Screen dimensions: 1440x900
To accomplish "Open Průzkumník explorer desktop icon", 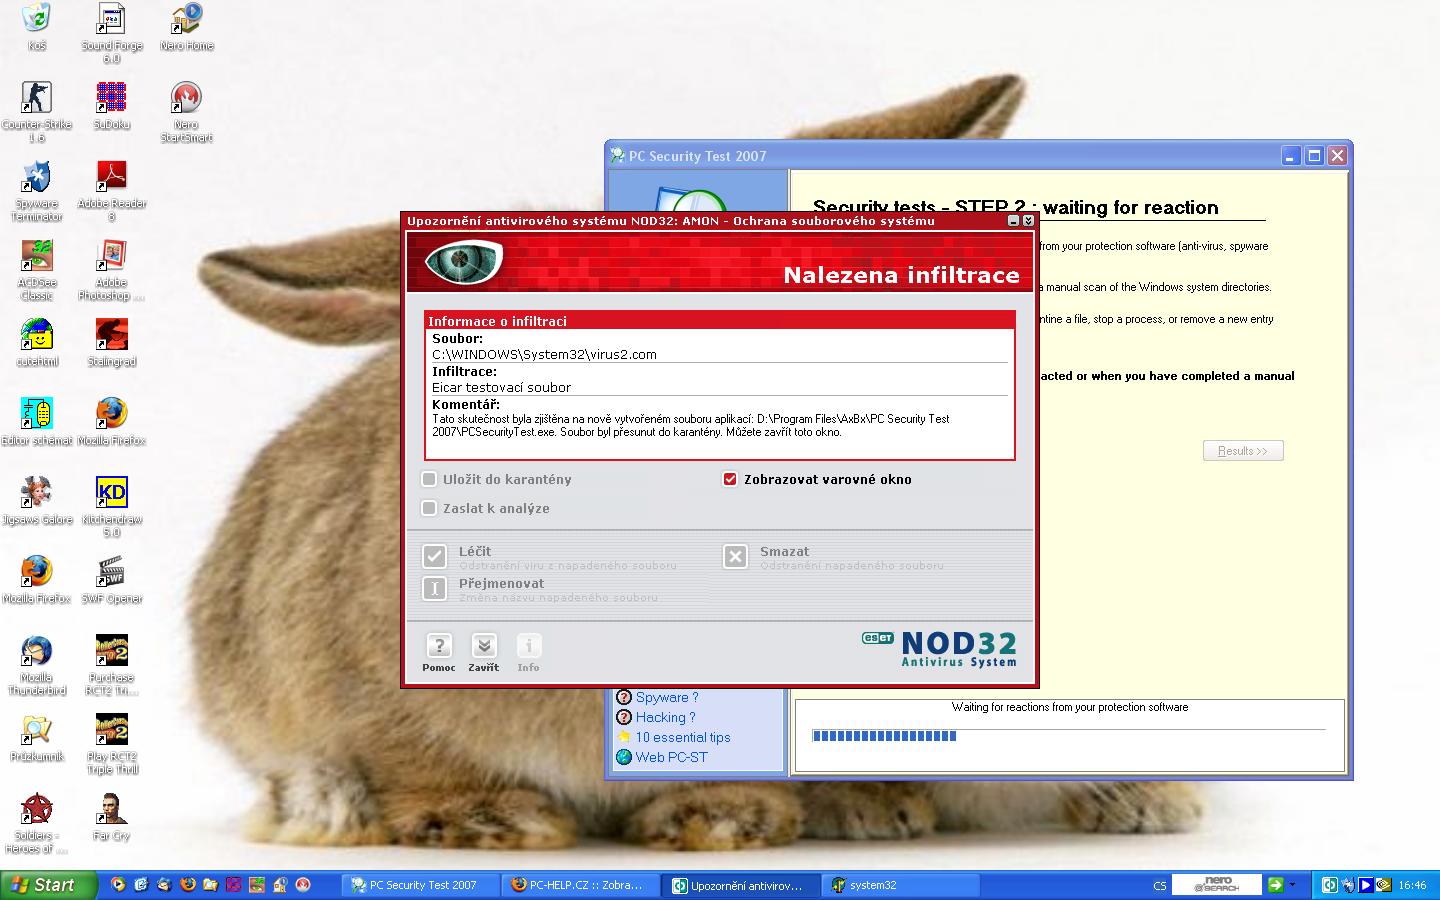I will coord(37,738).
